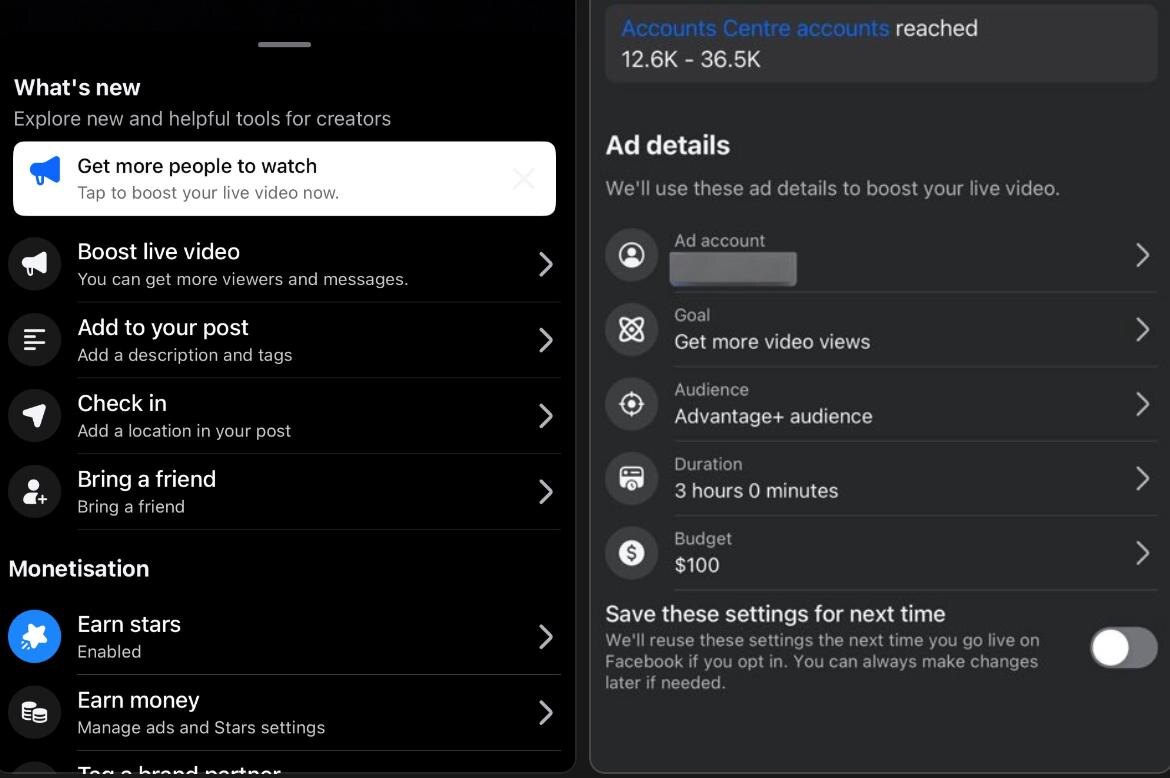Toggle Save these settings for next time
Screen dimensions: 1170x778
pos(1124,647)
